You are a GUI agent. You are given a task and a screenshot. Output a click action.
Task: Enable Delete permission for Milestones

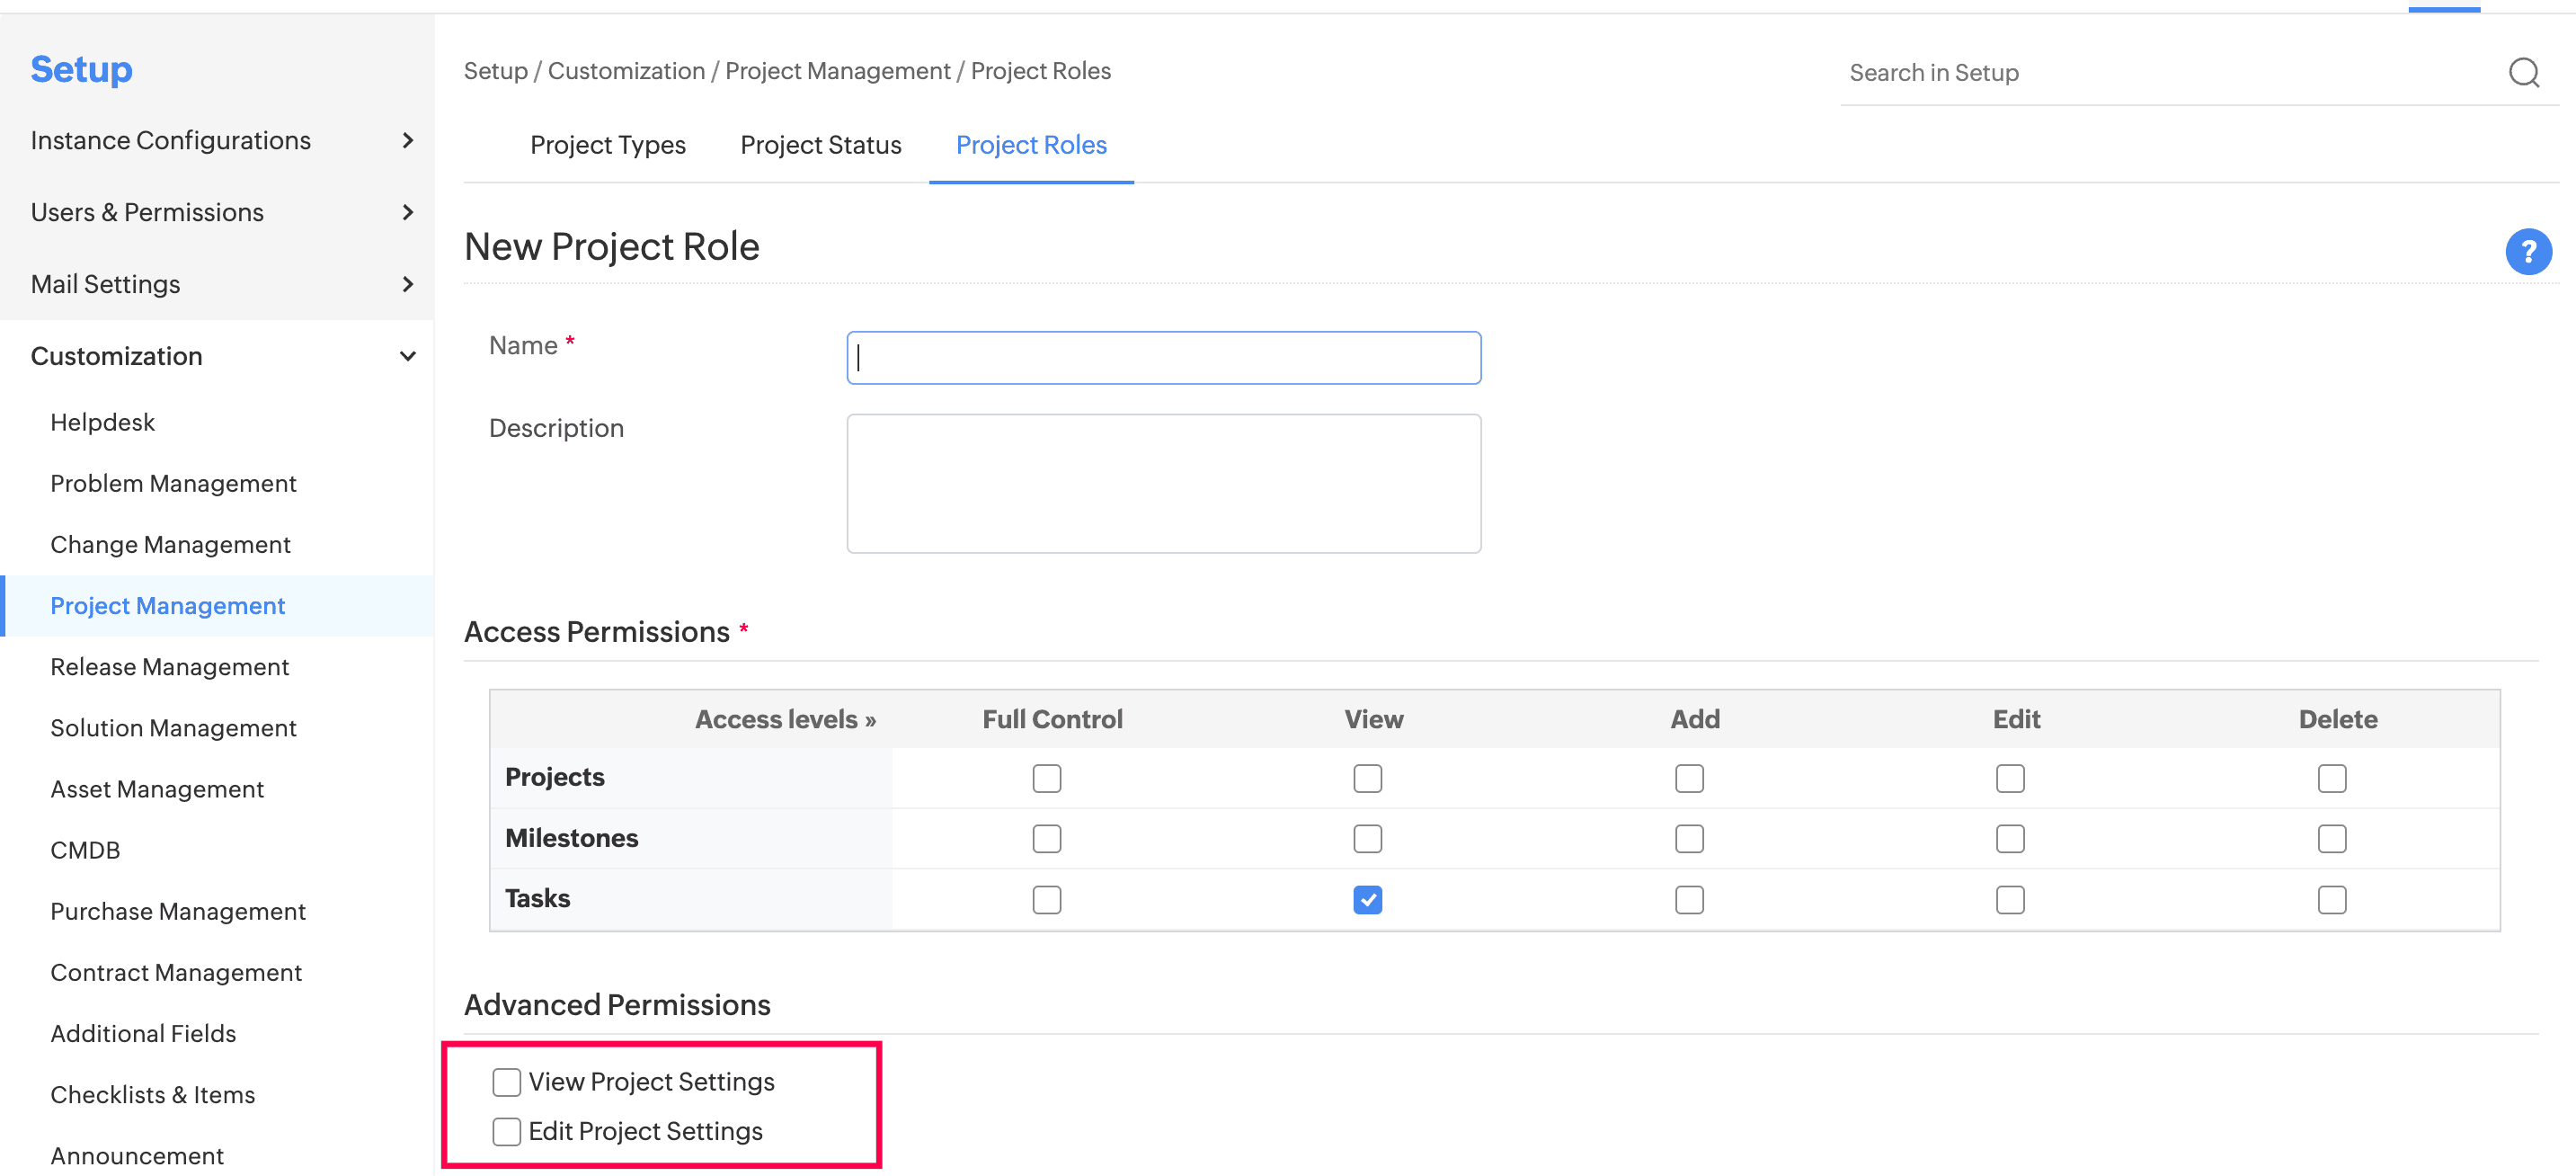point(2331,838)
